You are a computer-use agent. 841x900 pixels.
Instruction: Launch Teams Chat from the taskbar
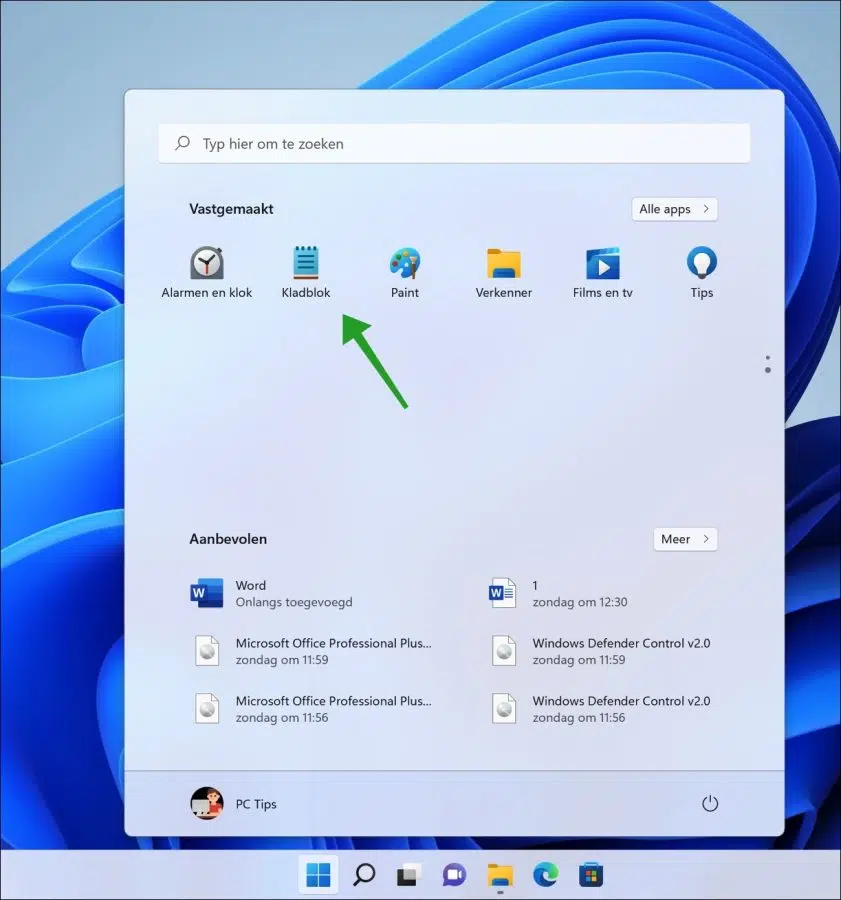(454, 875)
